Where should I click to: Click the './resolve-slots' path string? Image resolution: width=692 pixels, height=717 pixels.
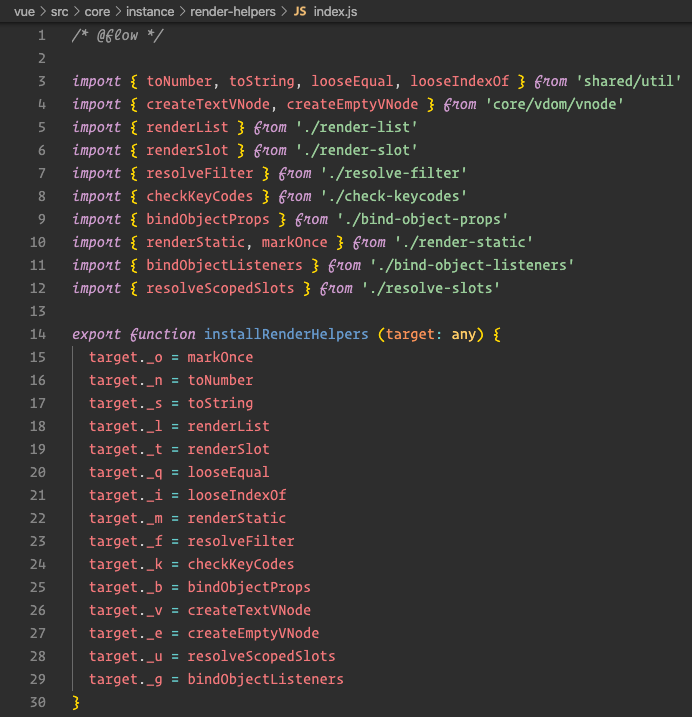tap(431, 288)
